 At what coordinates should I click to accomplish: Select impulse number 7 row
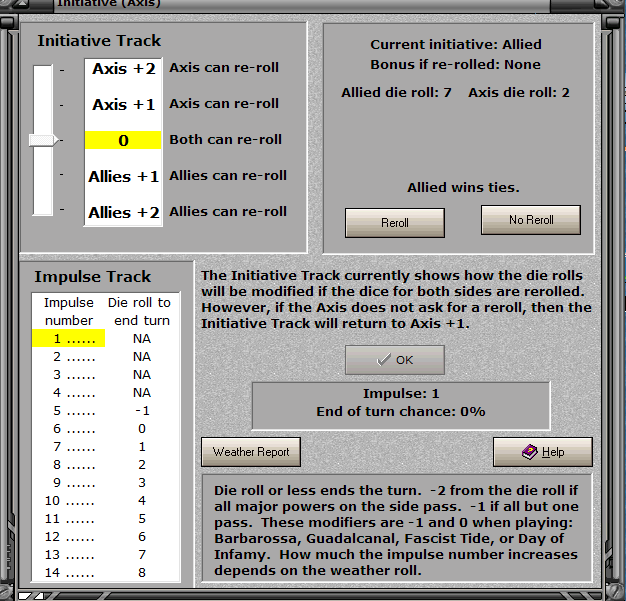click(106, 446)
